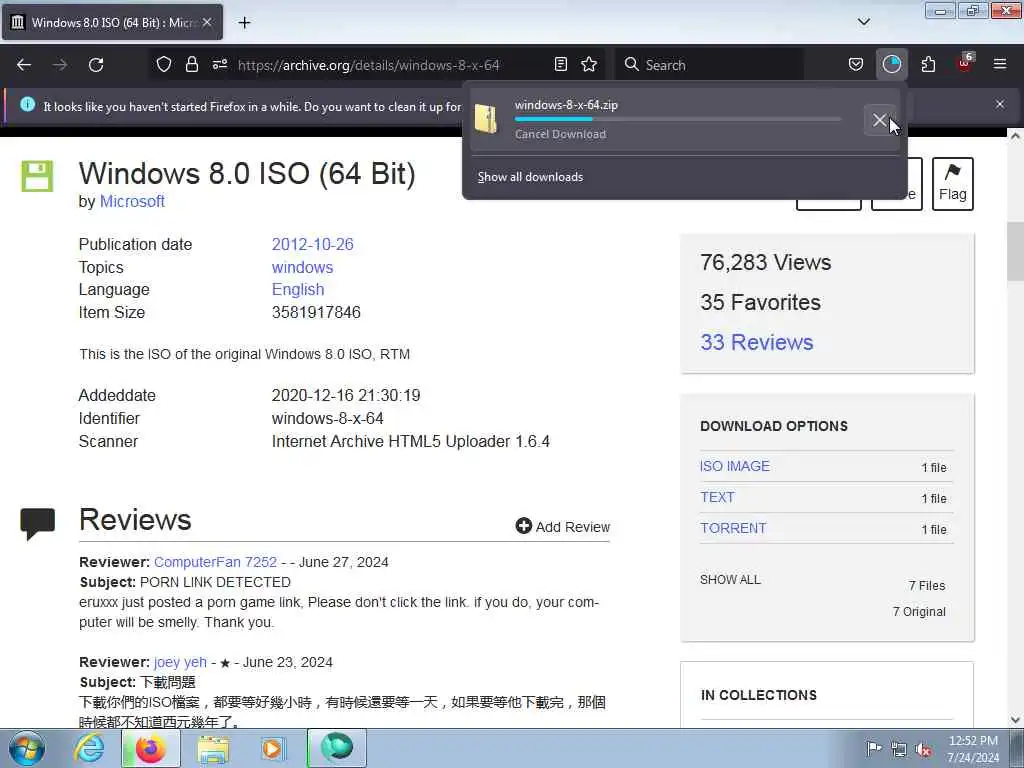Image resolution: width=1024 pixels, height=768 pixels.
Task: Close the Windows 8.0 ISO tab
Action: pos(207,22)
